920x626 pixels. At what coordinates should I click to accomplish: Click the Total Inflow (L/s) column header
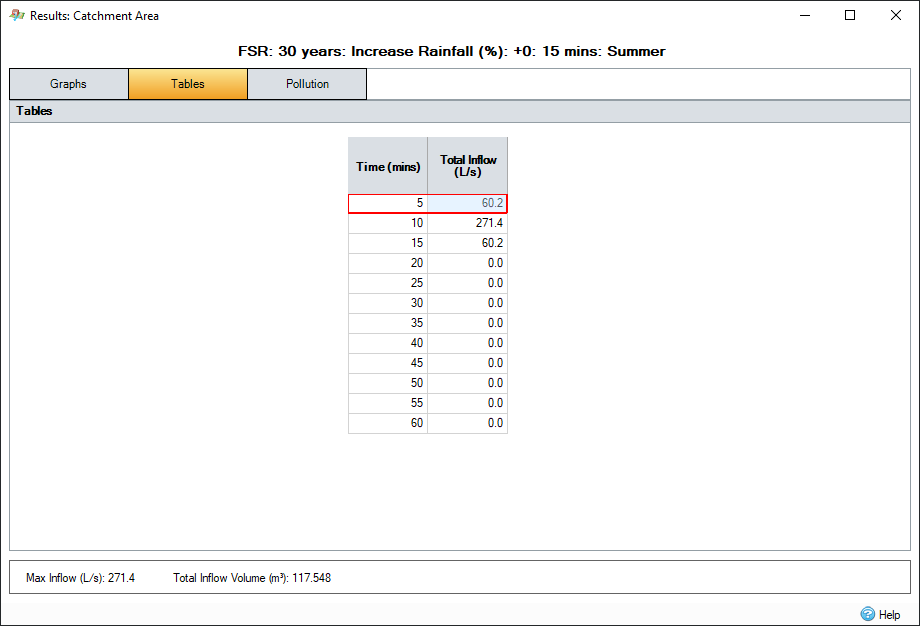468,166
